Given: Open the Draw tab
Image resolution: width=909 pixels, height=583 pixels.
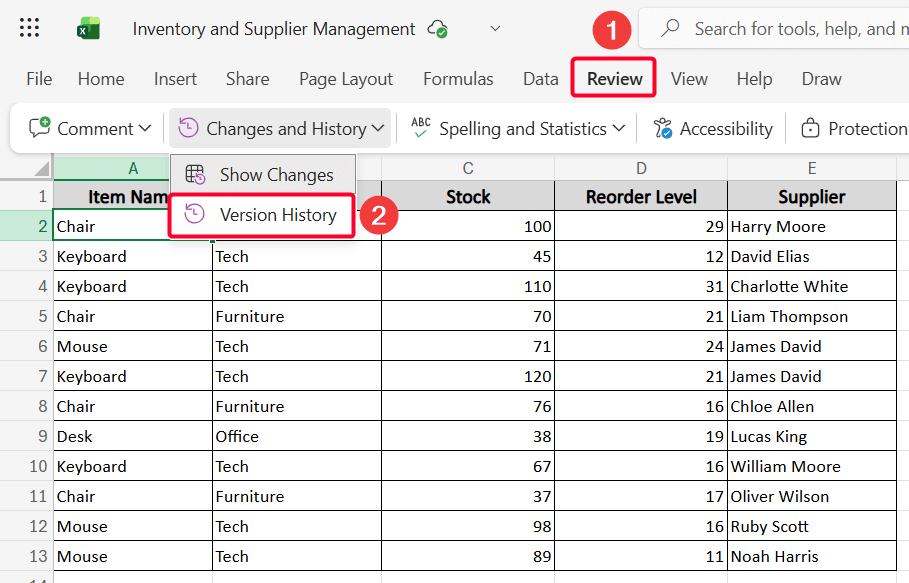Looking at the screenshot, I should point(821,79).
